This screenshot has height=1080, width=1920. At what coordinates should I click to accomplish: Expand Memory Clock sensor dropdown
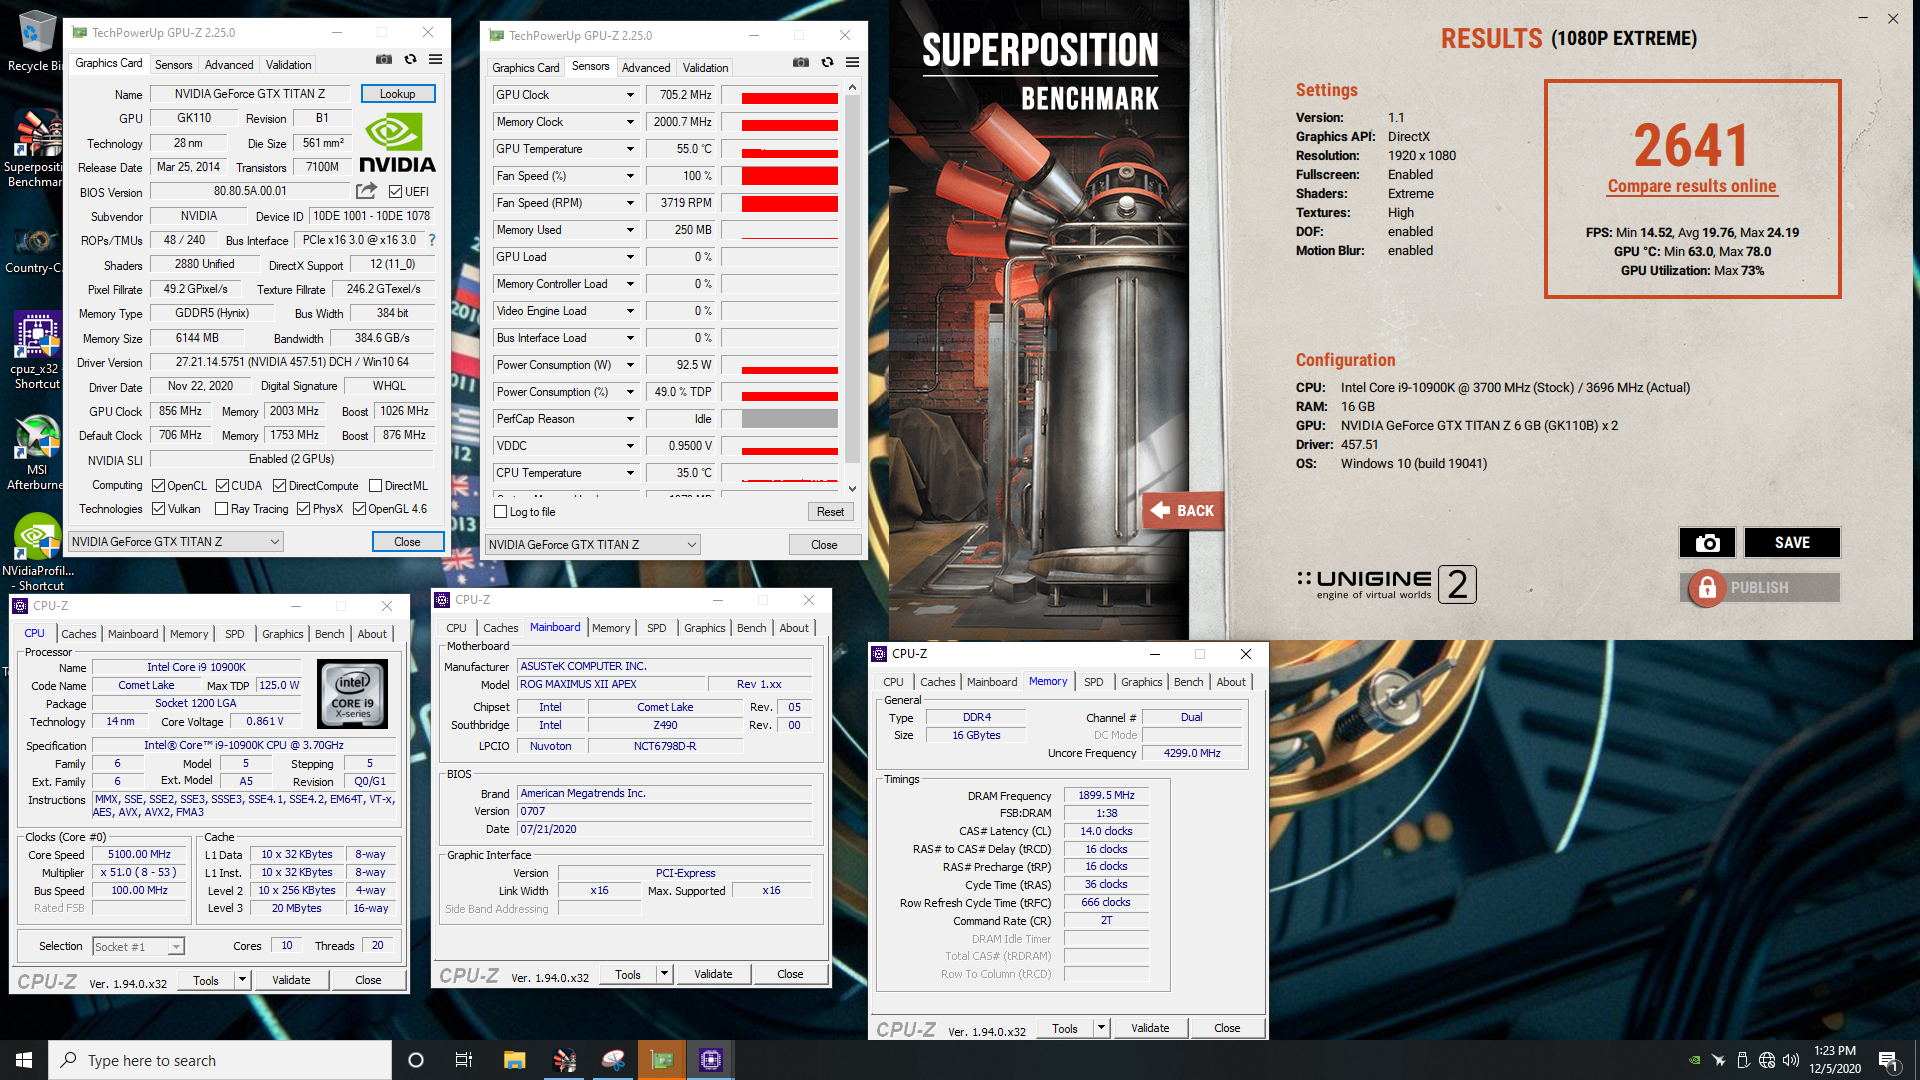pos(630,122)
